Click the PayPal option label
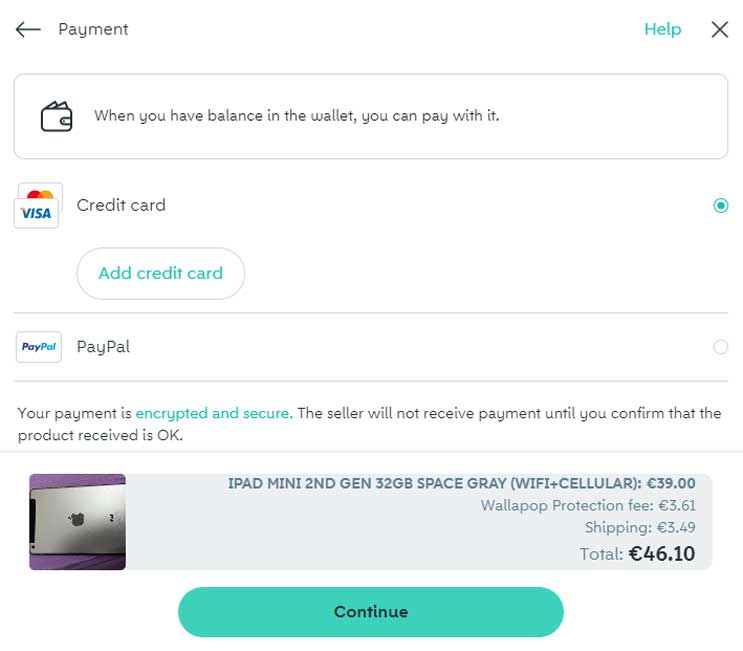 (103, 347)
